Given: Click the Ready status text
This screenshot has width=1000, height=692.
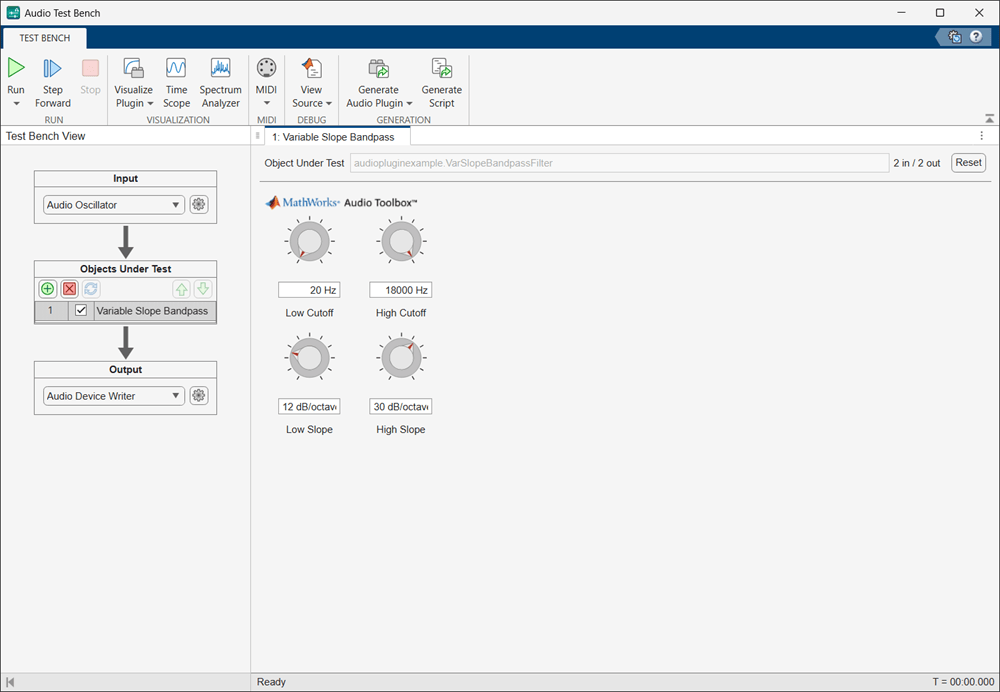Looking at the screenshot, I should pyautogui.click(x=271, y=682).
